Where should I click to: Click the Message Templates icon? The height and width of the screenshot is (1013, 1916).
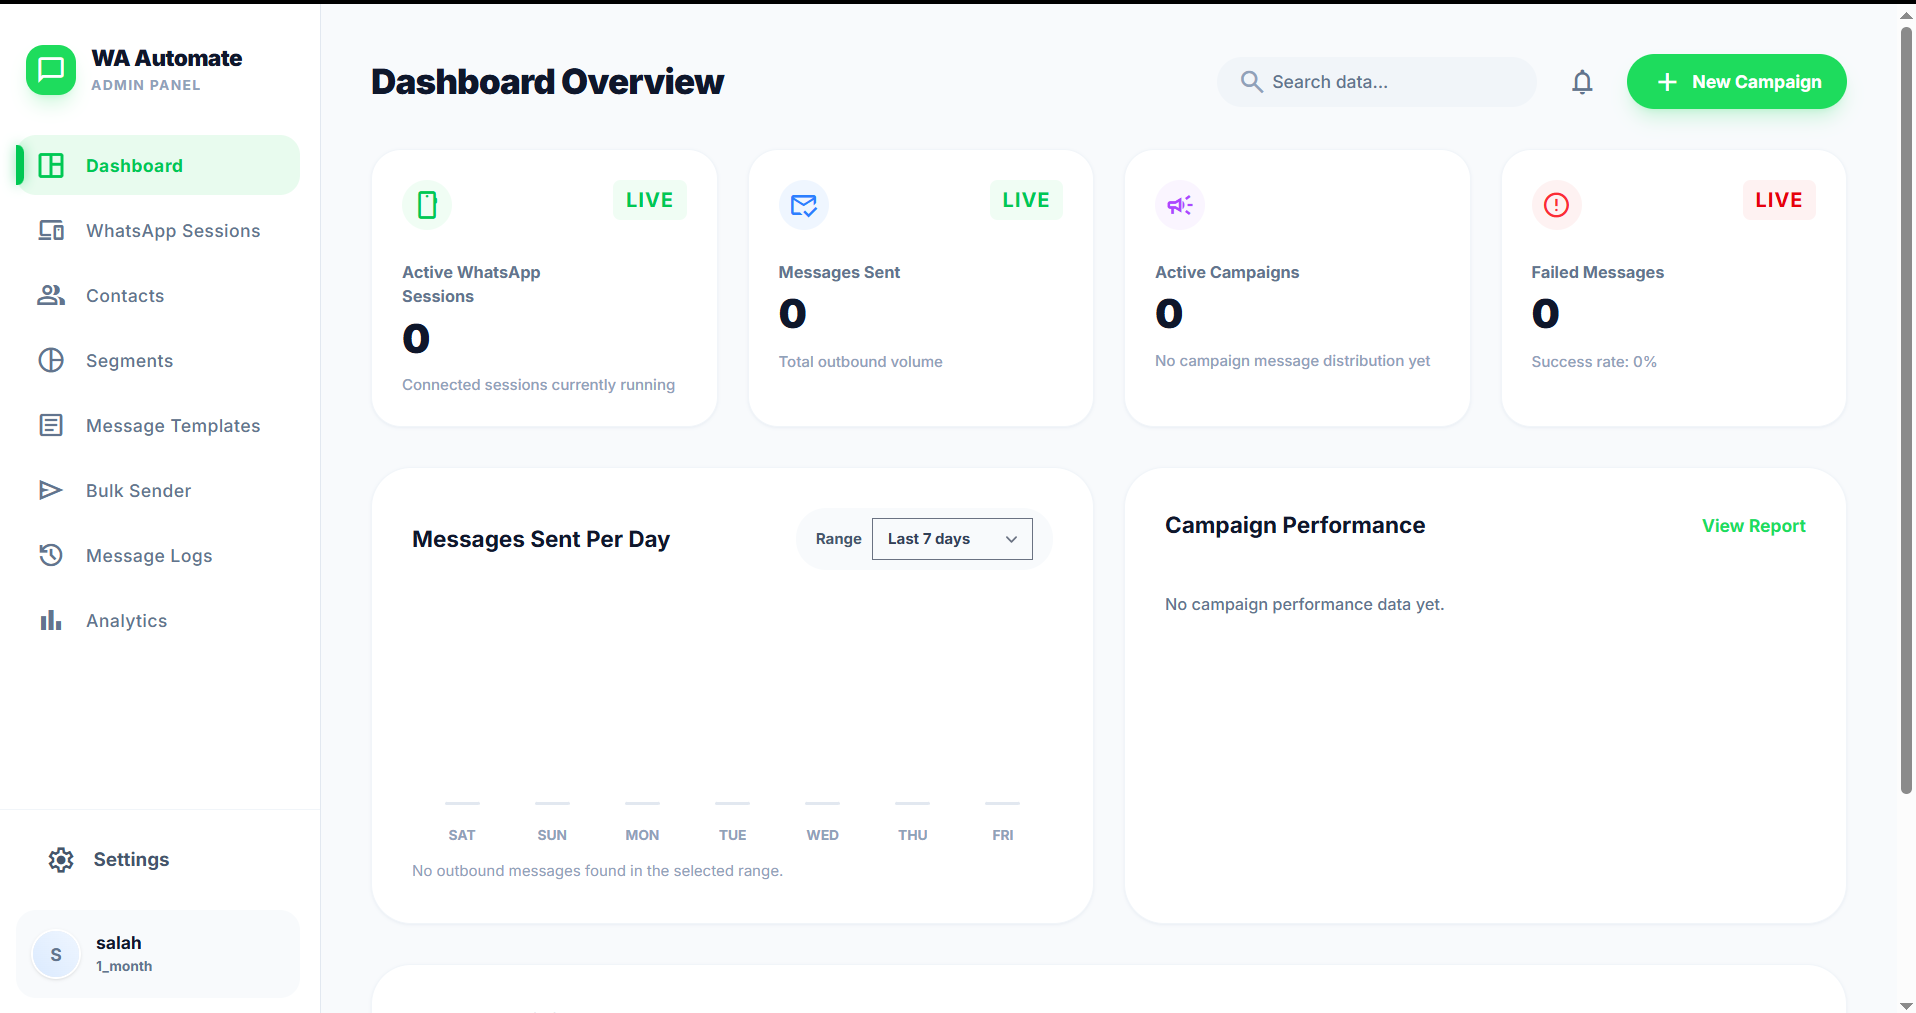pyautogui.click(x=52, y=425)
